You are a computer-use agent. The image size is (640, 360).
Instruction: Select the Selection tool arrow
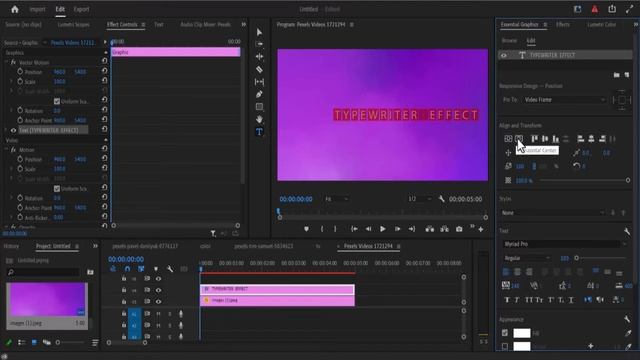(x=259, y=32)
